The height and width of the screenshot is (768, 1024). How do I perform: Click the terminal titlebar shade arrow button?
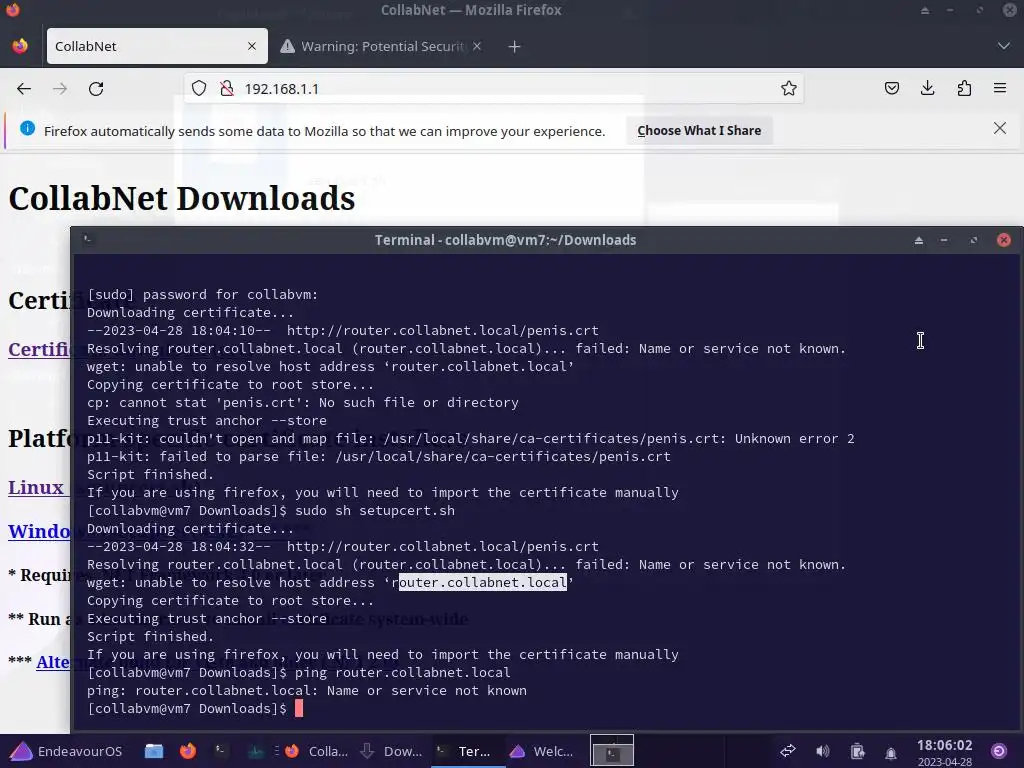919,240
